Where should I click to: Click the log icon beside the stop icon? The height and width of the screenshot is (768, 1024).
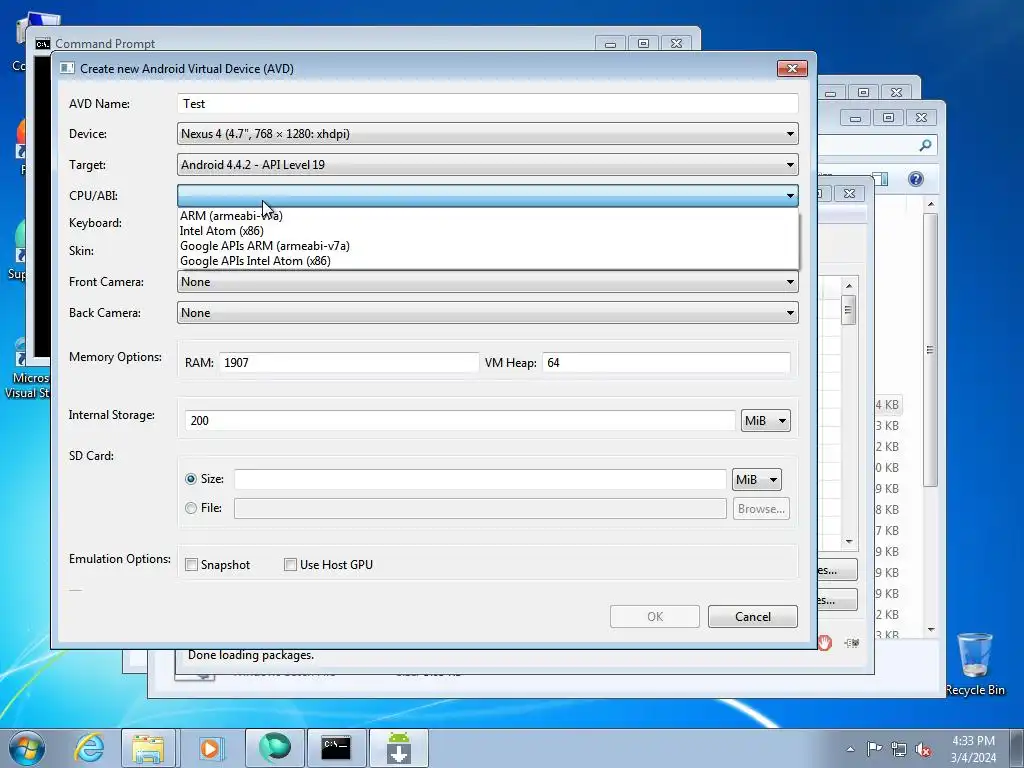coord(851,643)
